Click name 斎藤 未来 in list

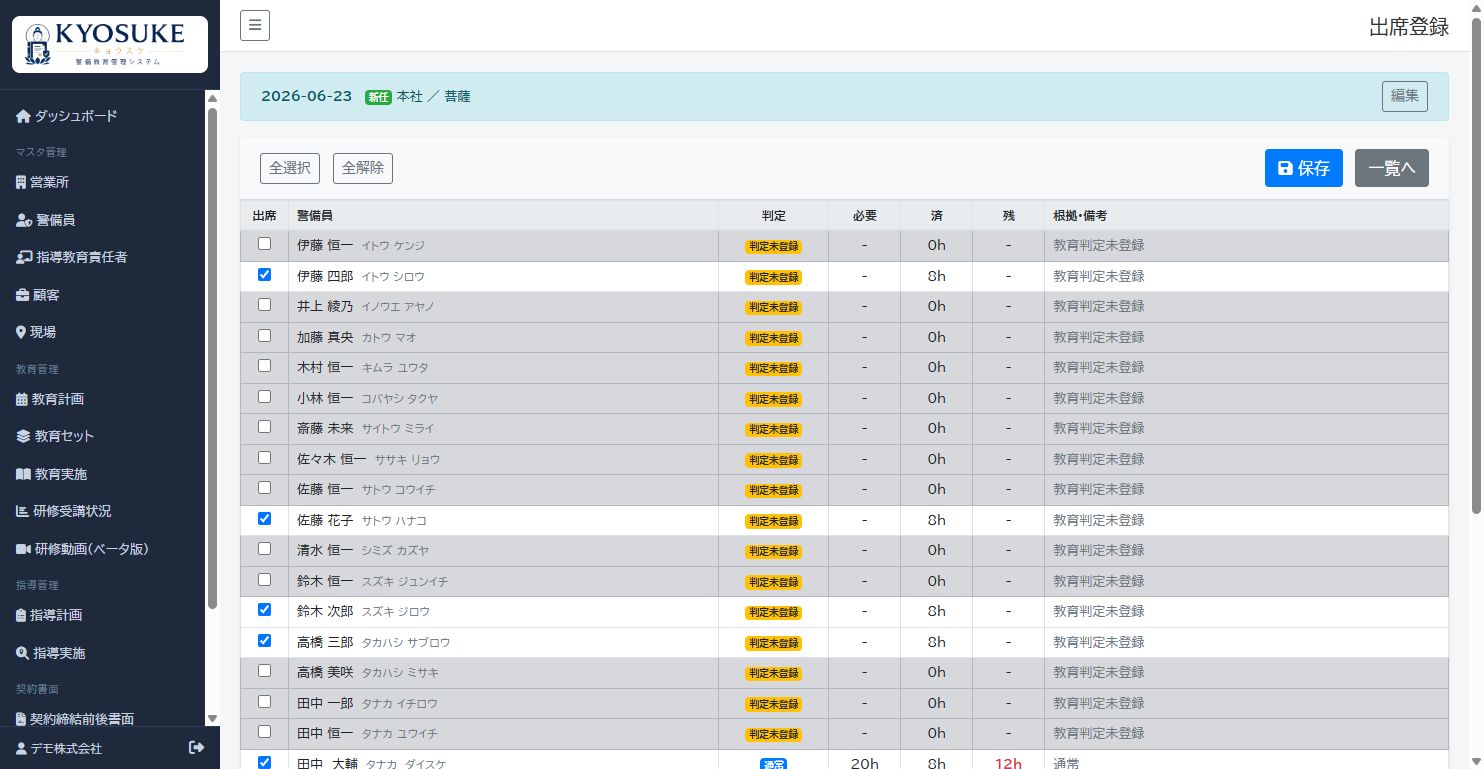click(x=325, y=428)
